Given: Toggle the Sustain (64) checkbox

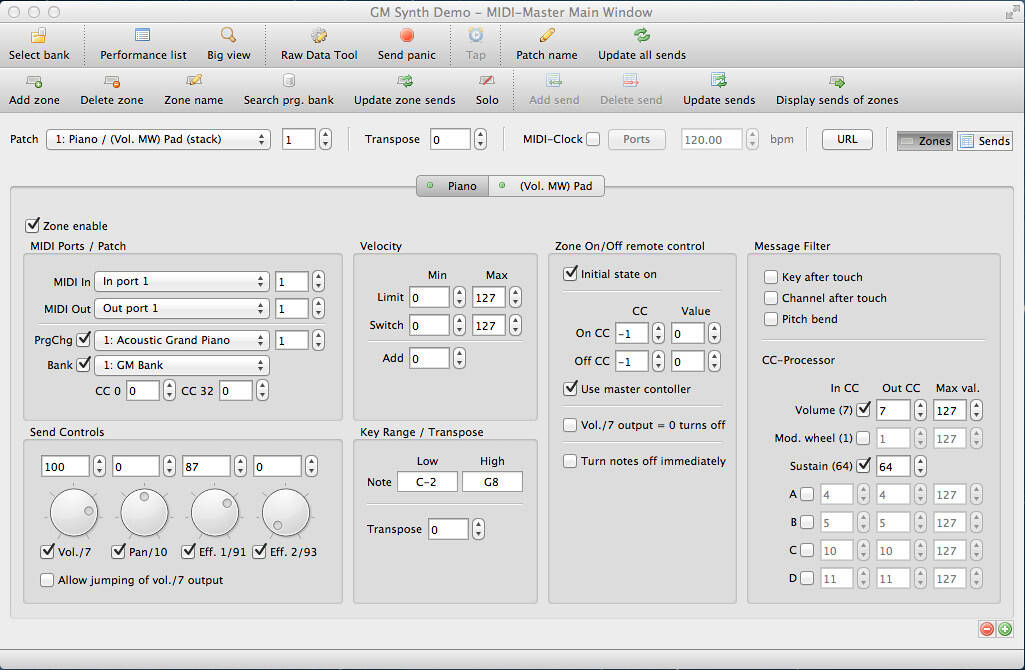Looking at the screenshot, I should tap(863, 465).
